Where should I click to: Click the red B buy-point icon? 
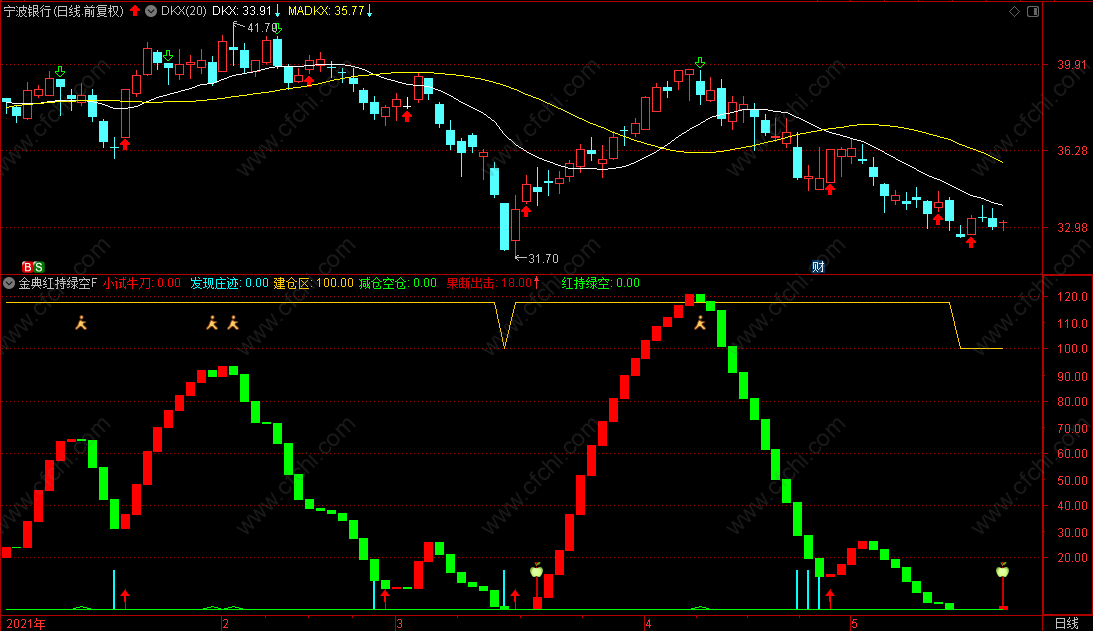tap(27, 267)
